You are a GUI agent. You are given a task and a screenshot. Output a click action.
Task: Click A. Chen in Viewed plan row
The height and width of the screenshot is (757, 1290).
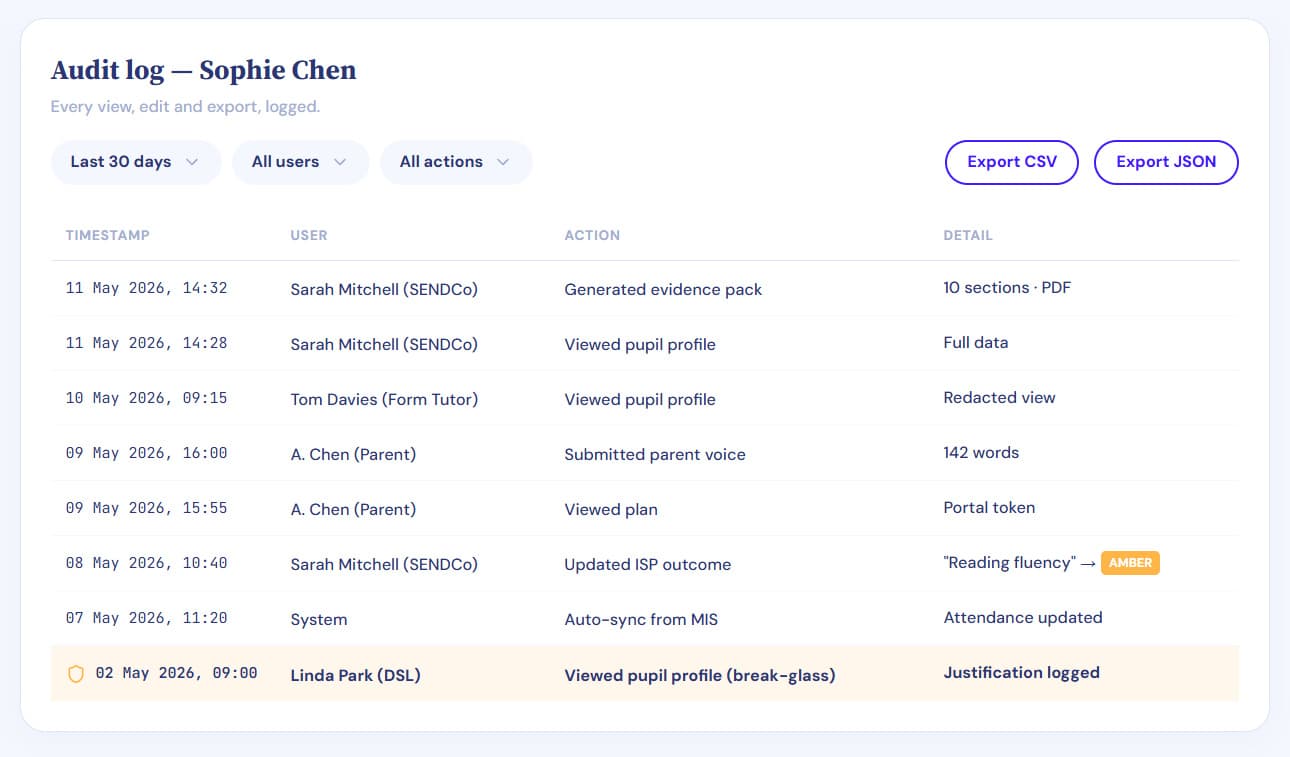353,509
